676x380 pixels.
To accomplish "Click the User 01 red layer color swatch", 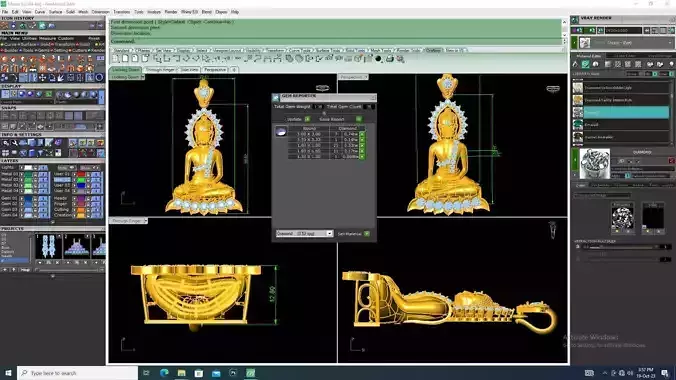I will pyautogui.click(x=81, y=175).
